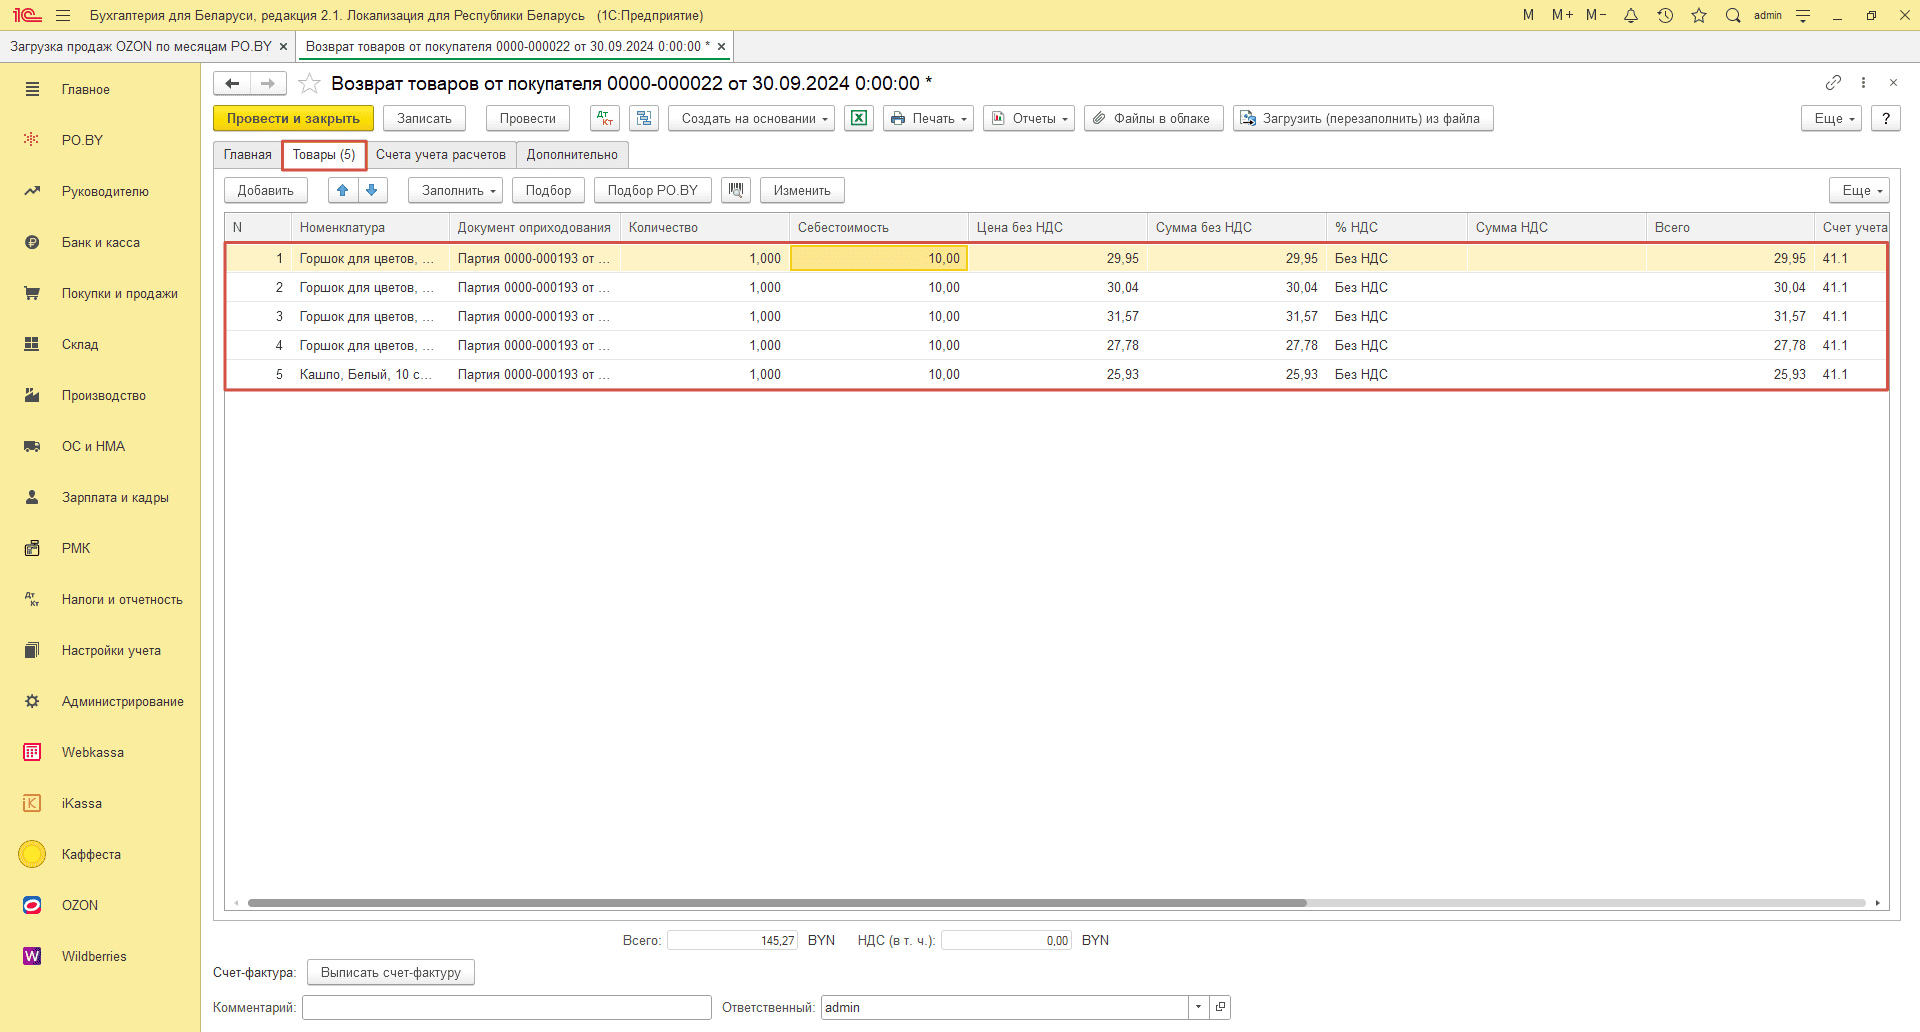Click the M− memory subtract button
The image size is (1920, 1032).
(1596, 15)
